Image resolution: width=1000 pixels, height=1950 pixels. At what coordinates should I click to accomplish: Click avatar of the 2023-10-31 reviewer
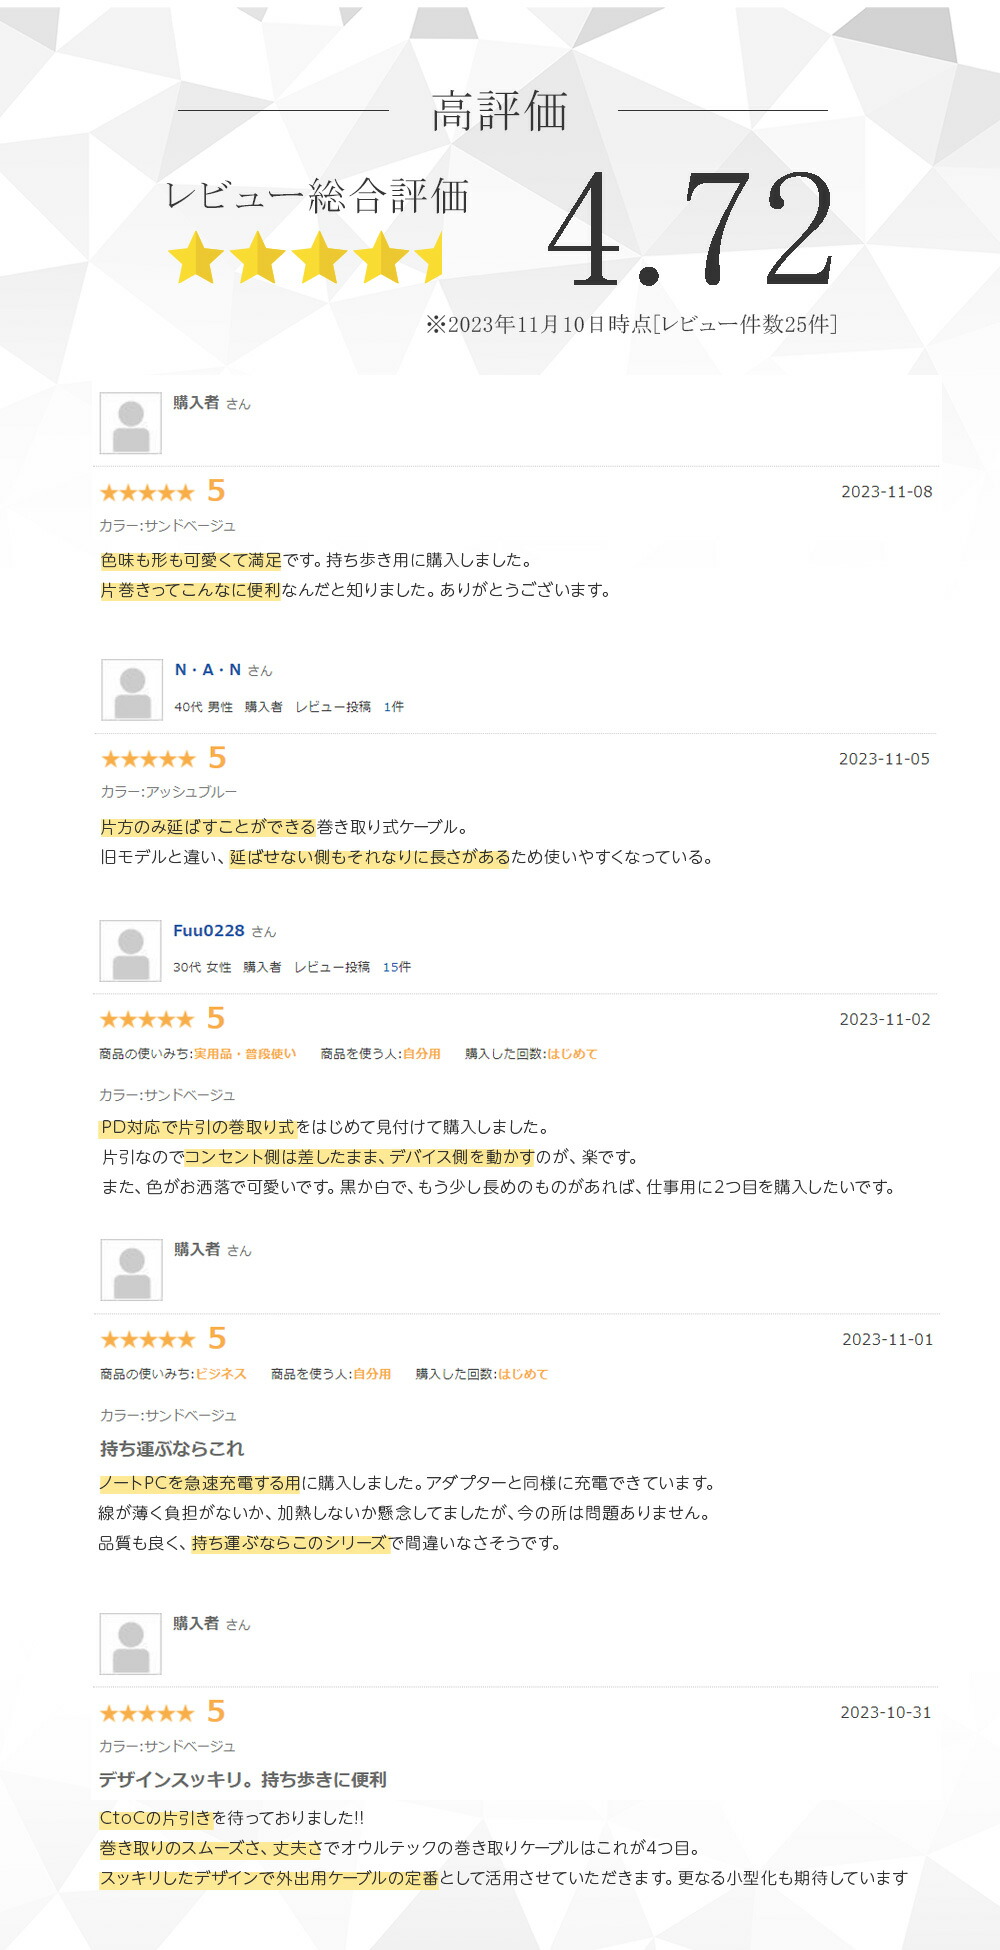click(x=130, y=1644)
